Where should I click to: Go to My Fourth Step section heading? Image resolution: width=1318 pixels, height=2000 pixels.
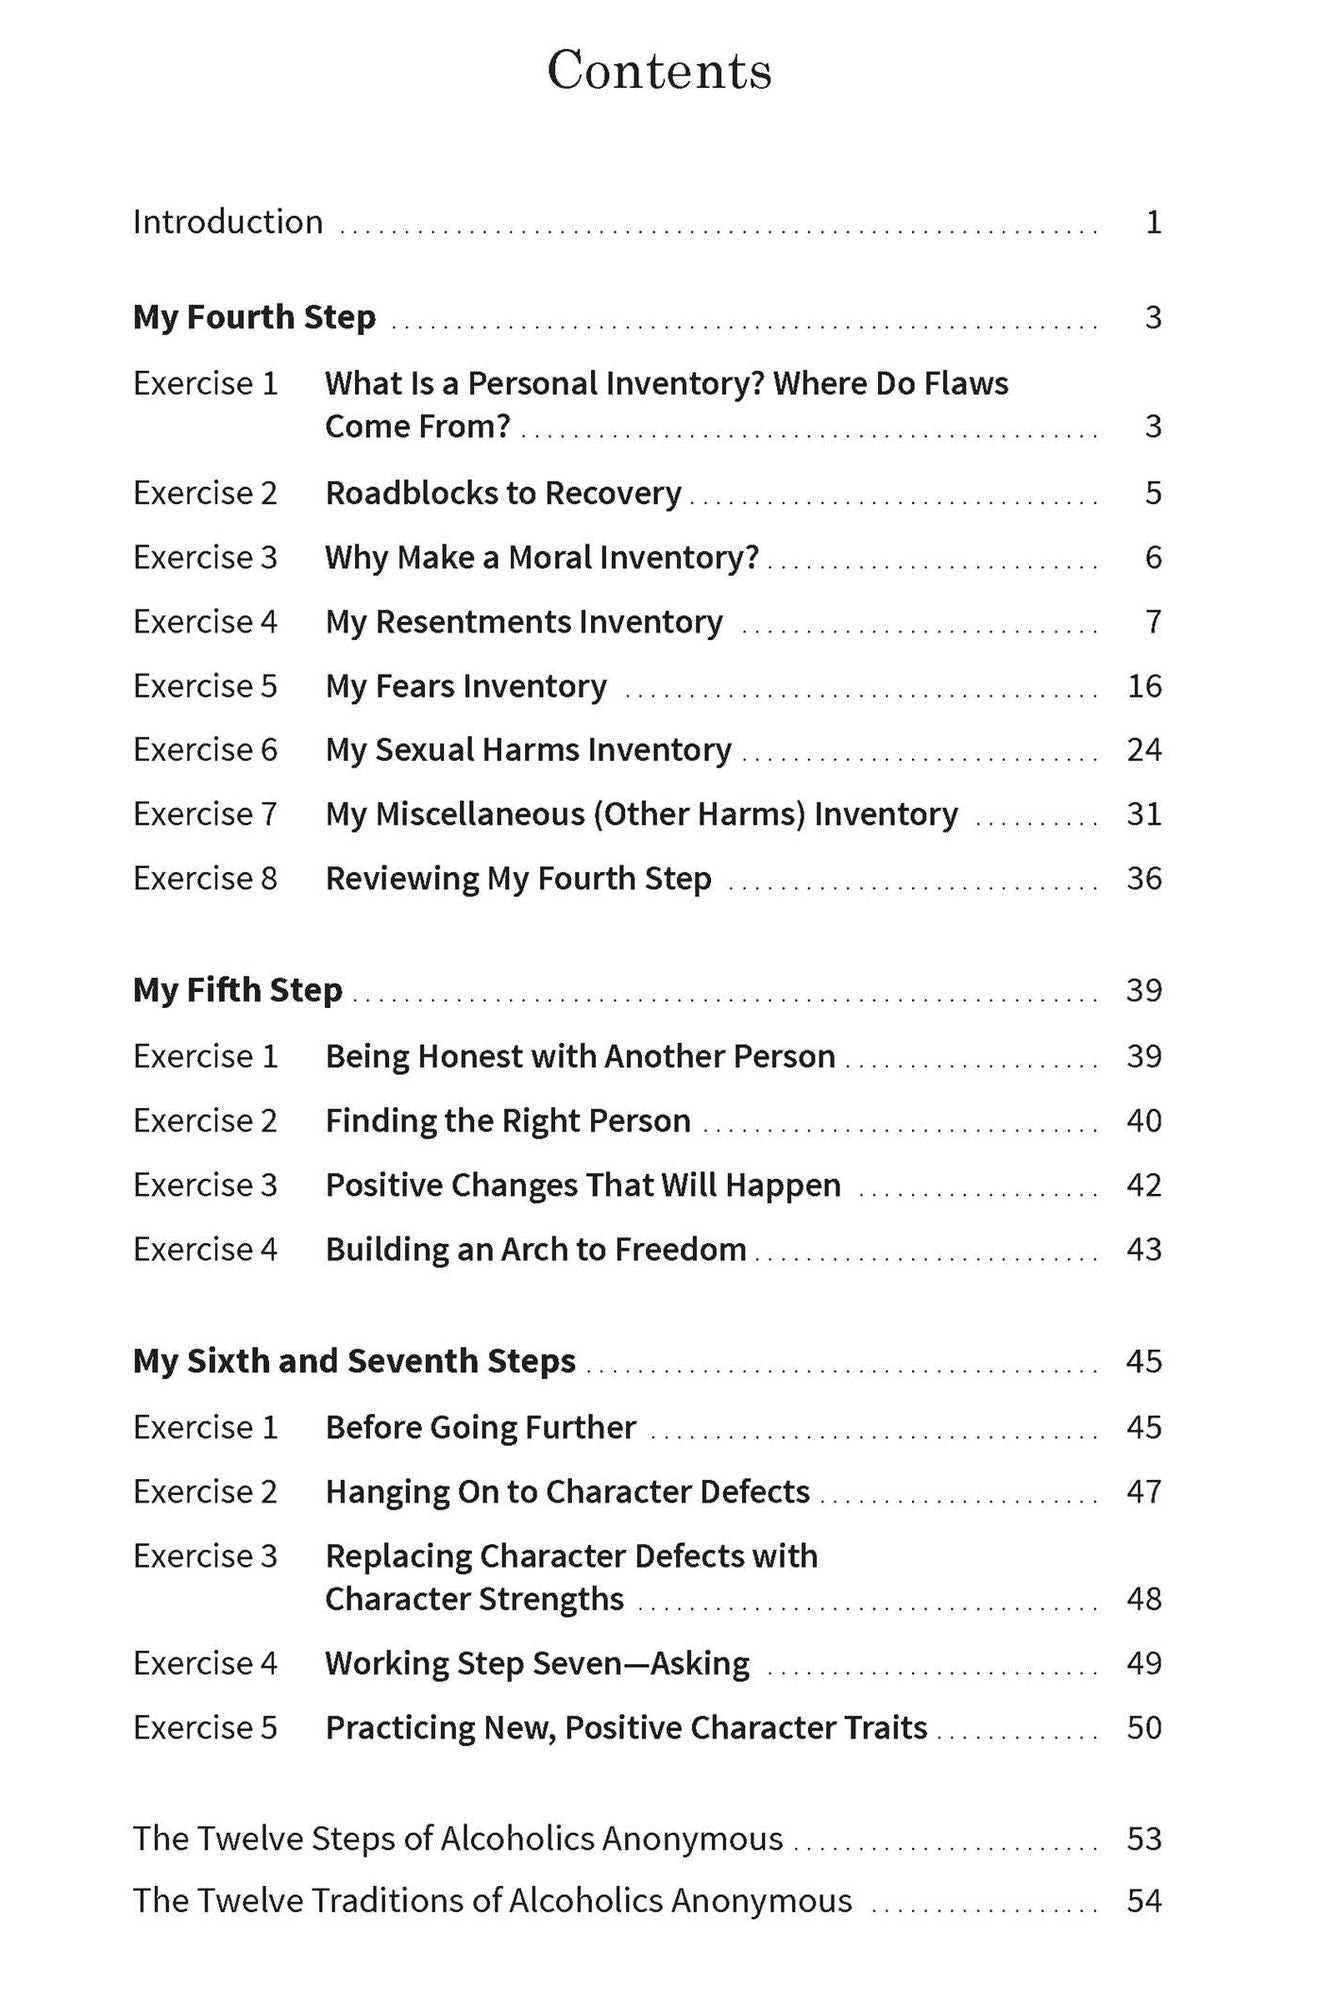coord(254,317)
